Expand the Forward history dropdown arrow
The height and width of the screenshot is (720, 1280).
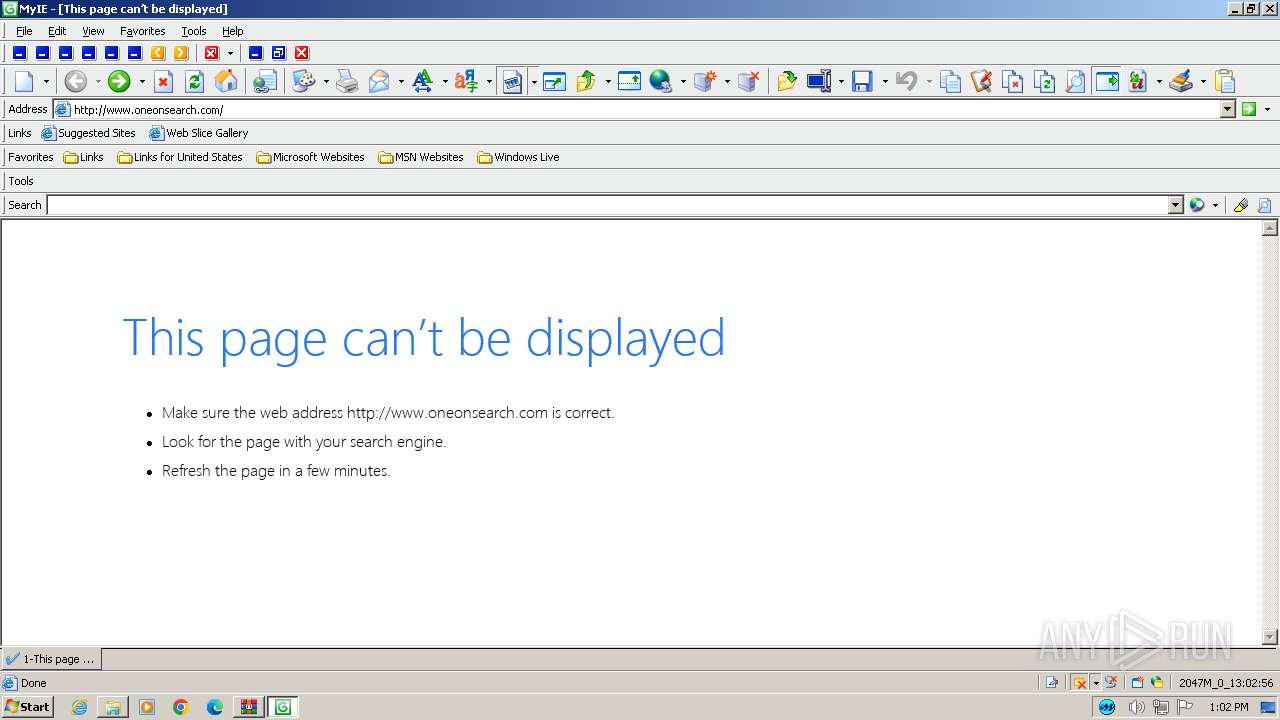point(142,82)
